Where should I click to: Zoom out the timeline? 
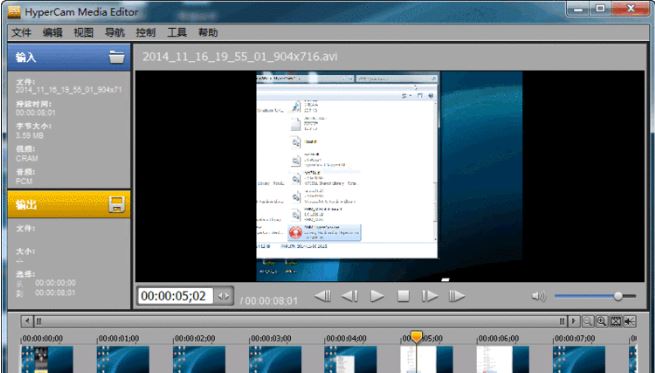point(588,321)
